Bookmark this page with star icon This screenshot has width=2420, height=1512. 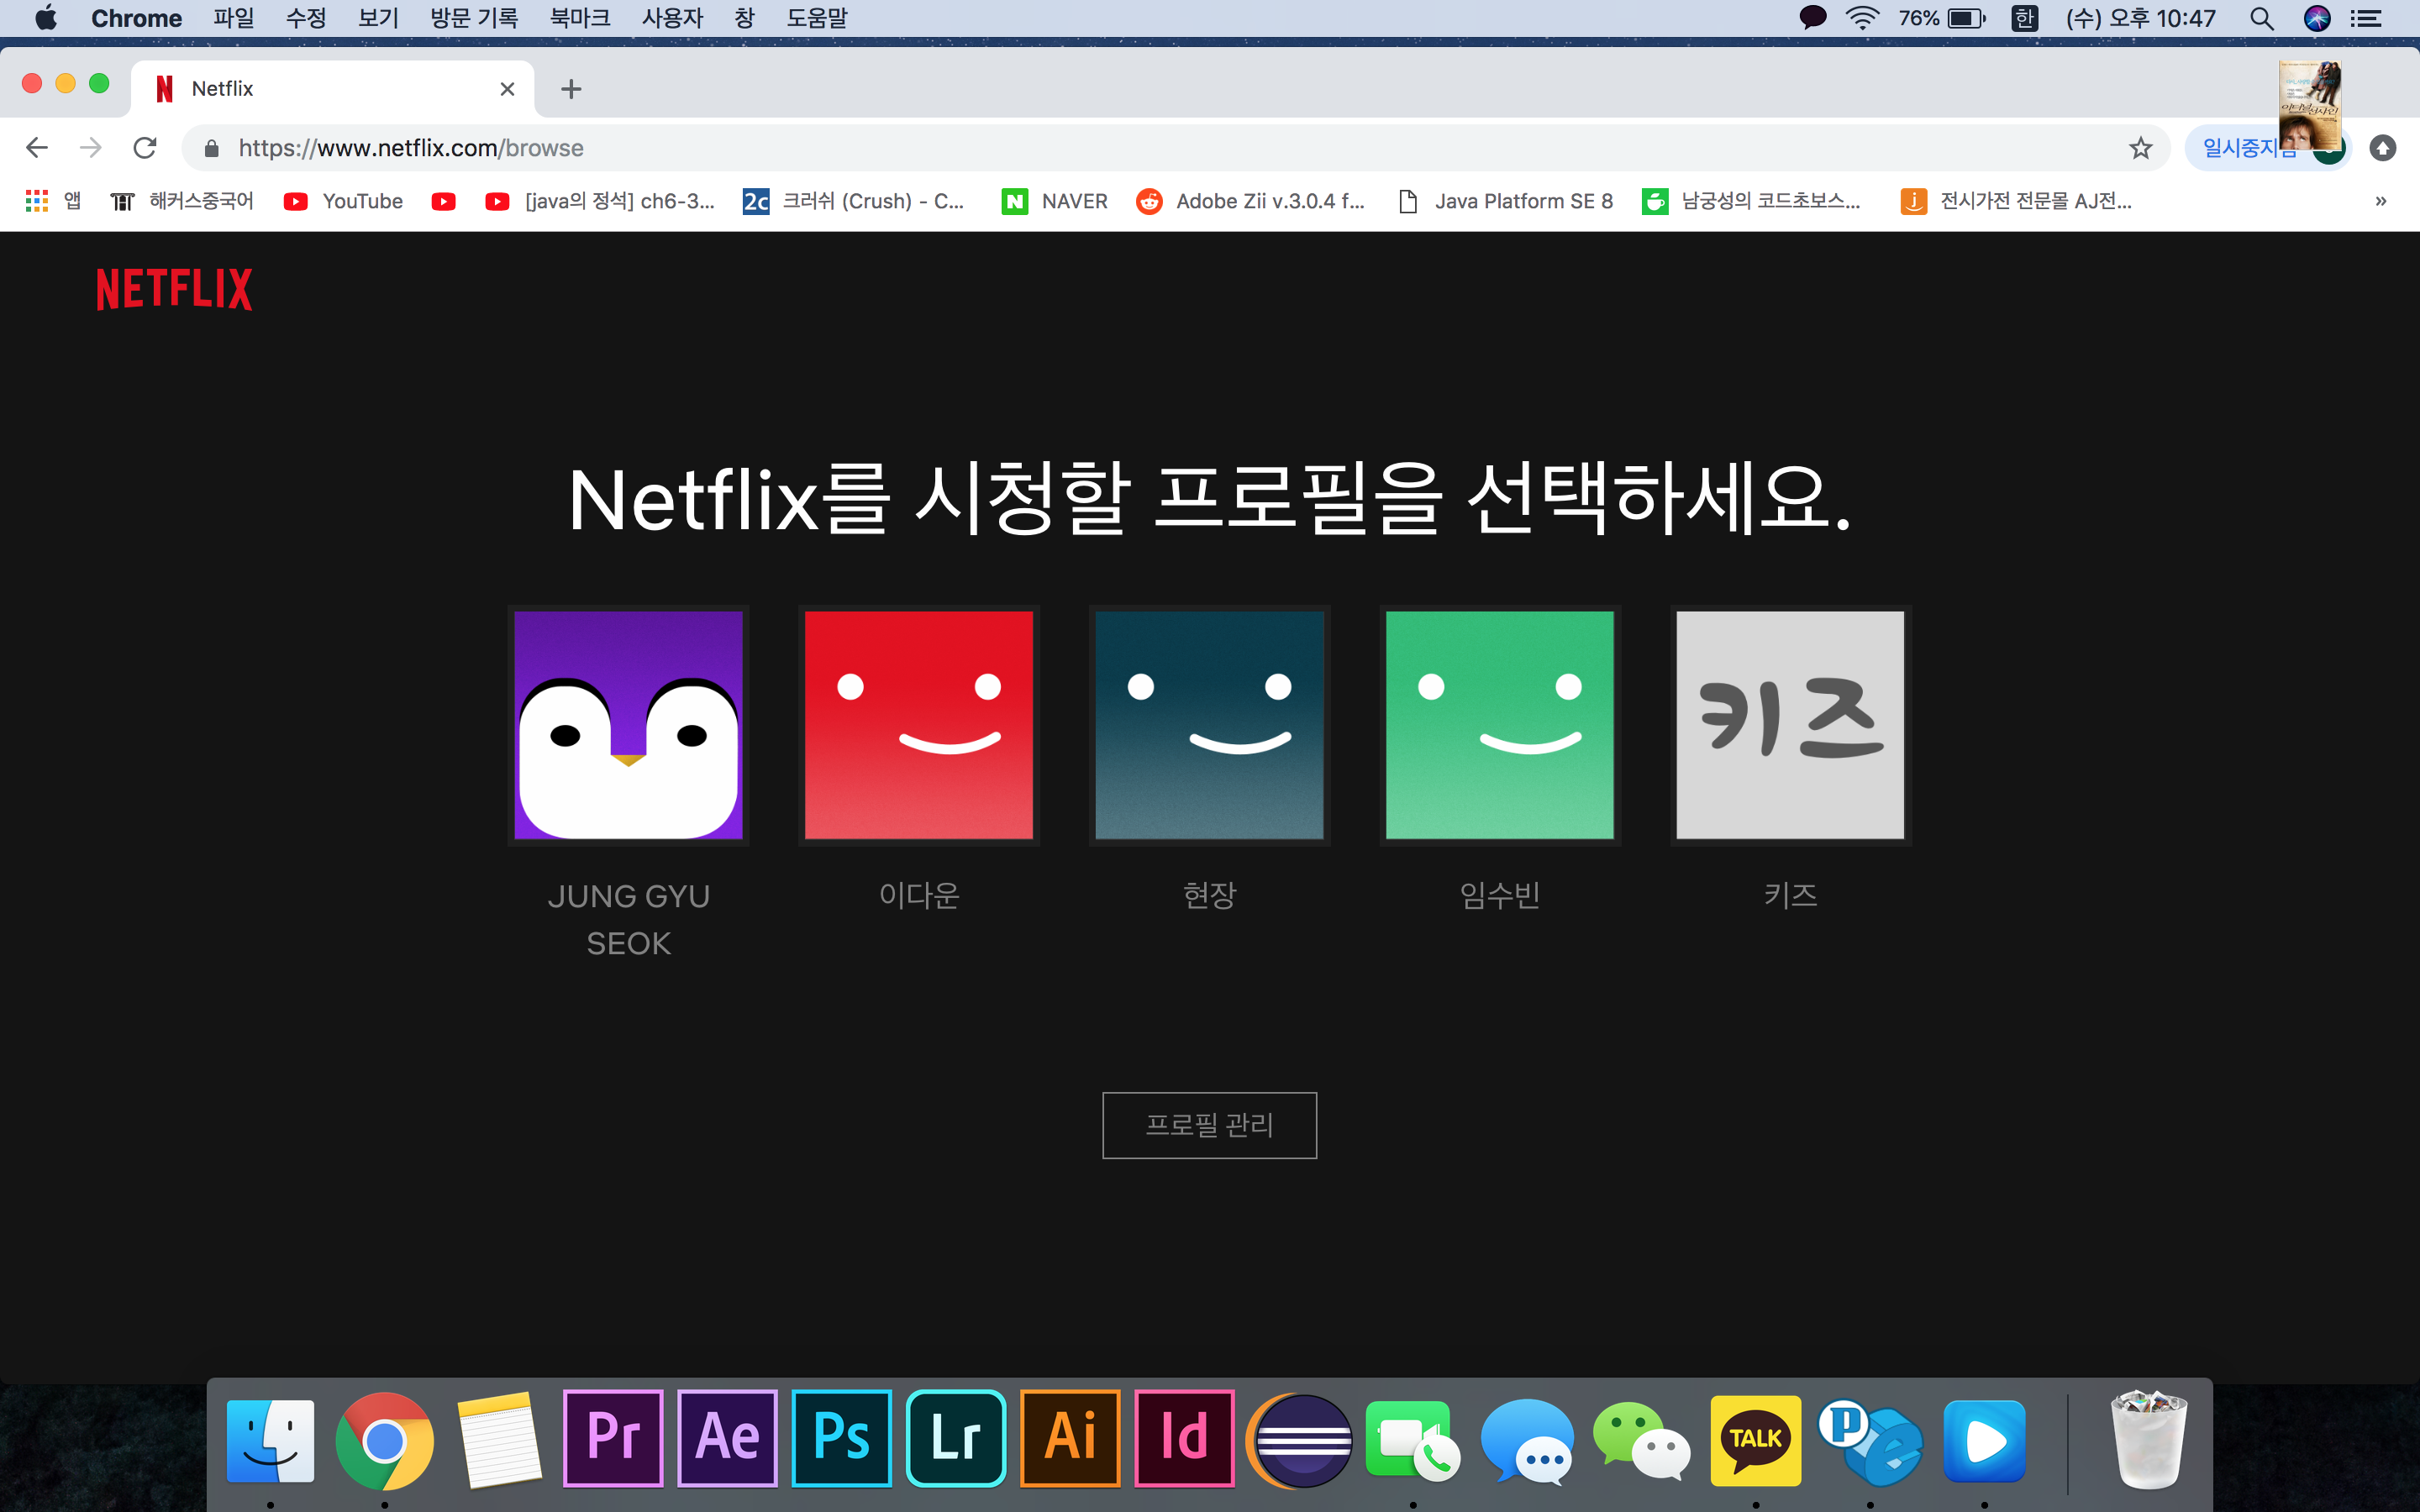(2140, 148)
